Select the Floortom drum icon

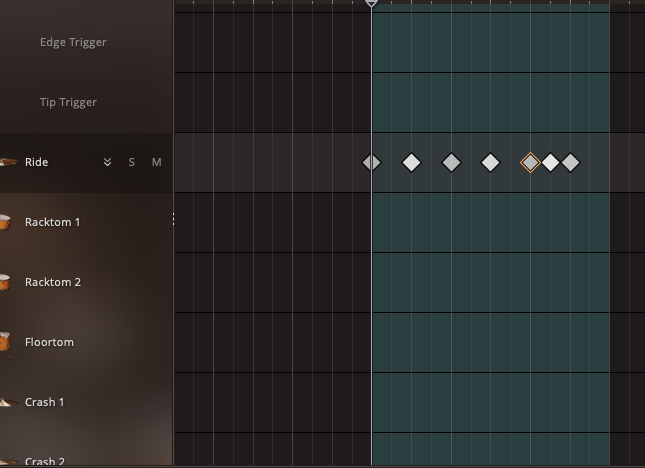pos(5,342)
